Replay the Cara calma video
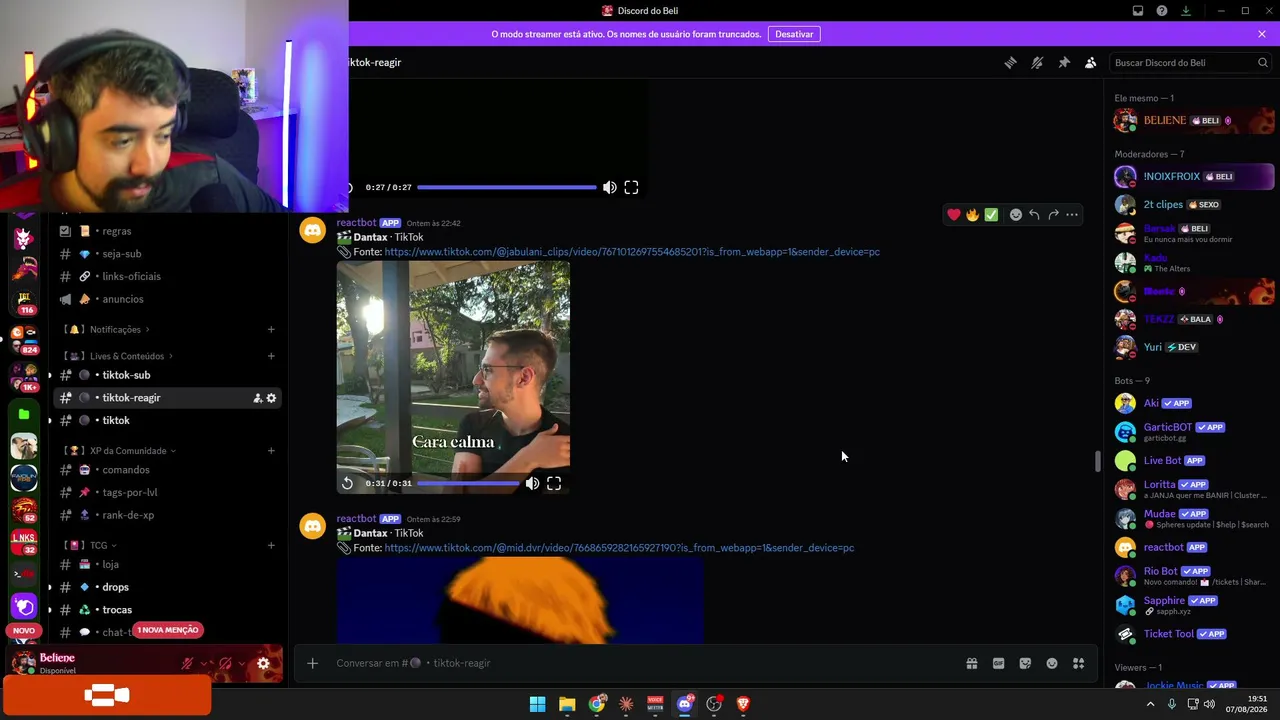Viewport: 1280px width, 720px height. [347, 483]
